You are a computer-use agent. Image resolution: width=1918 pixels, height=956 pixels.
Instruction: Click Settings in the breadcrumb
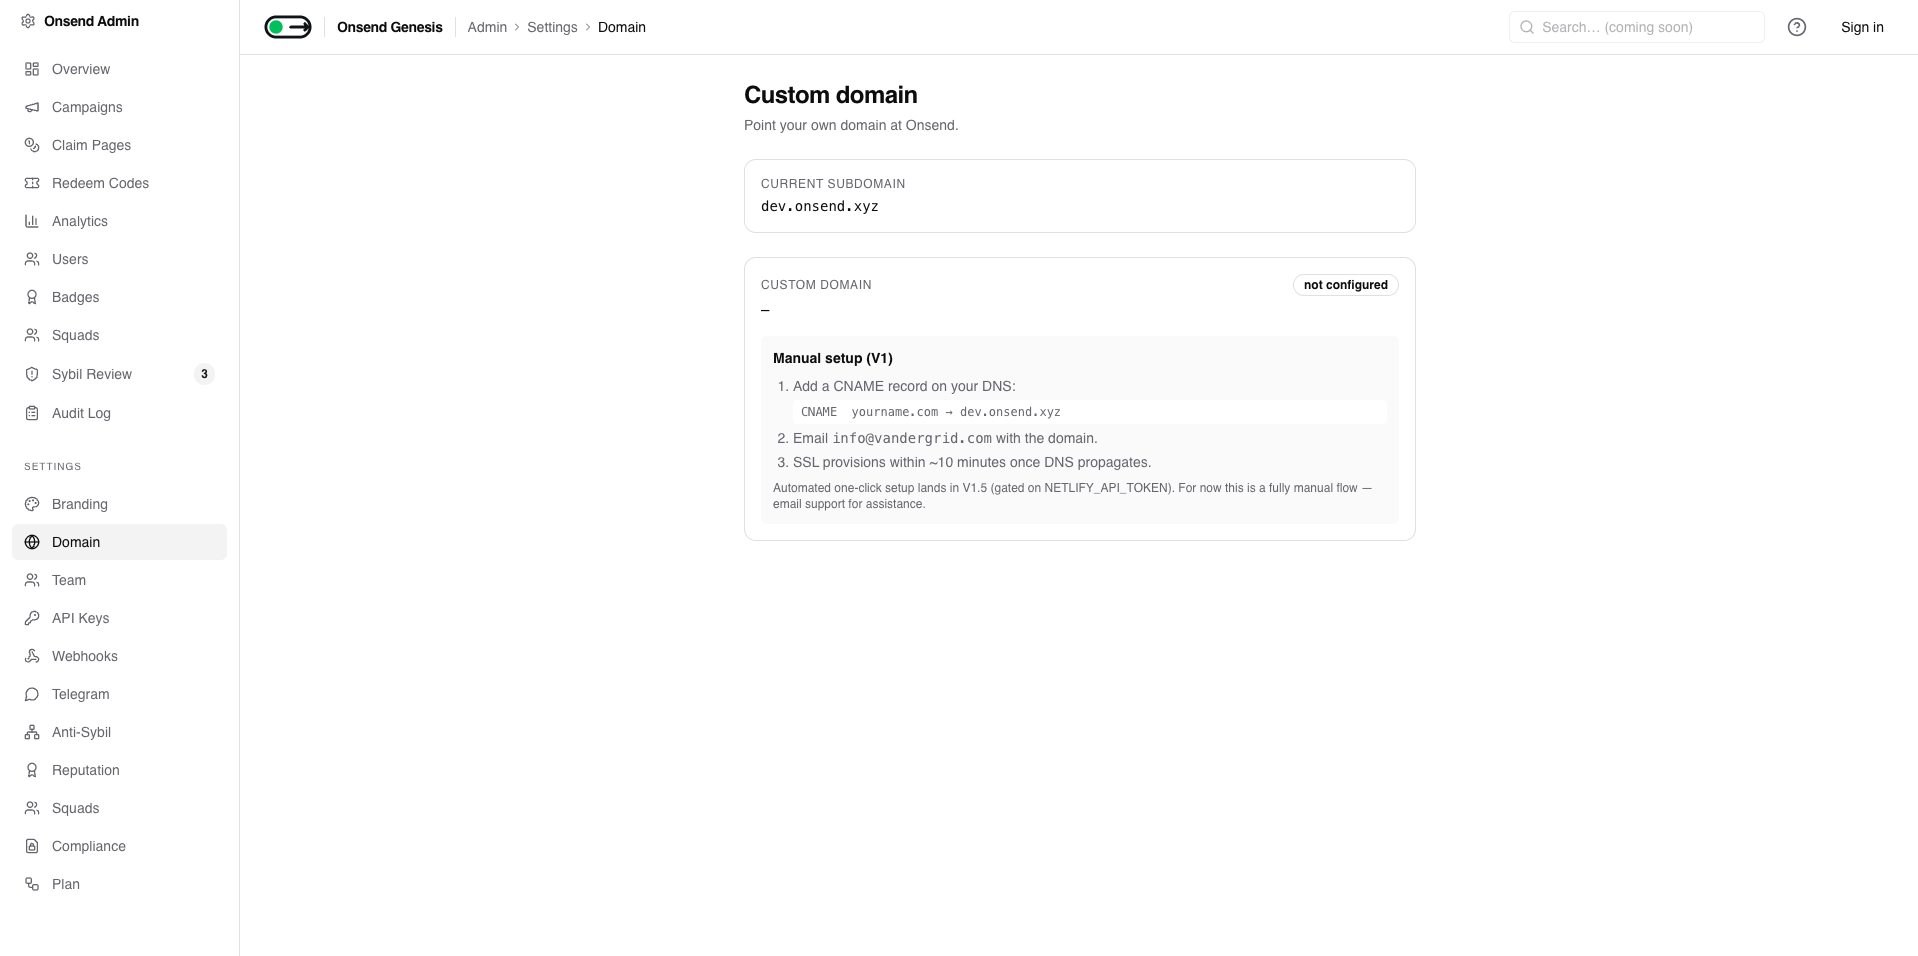coord(552,27)
